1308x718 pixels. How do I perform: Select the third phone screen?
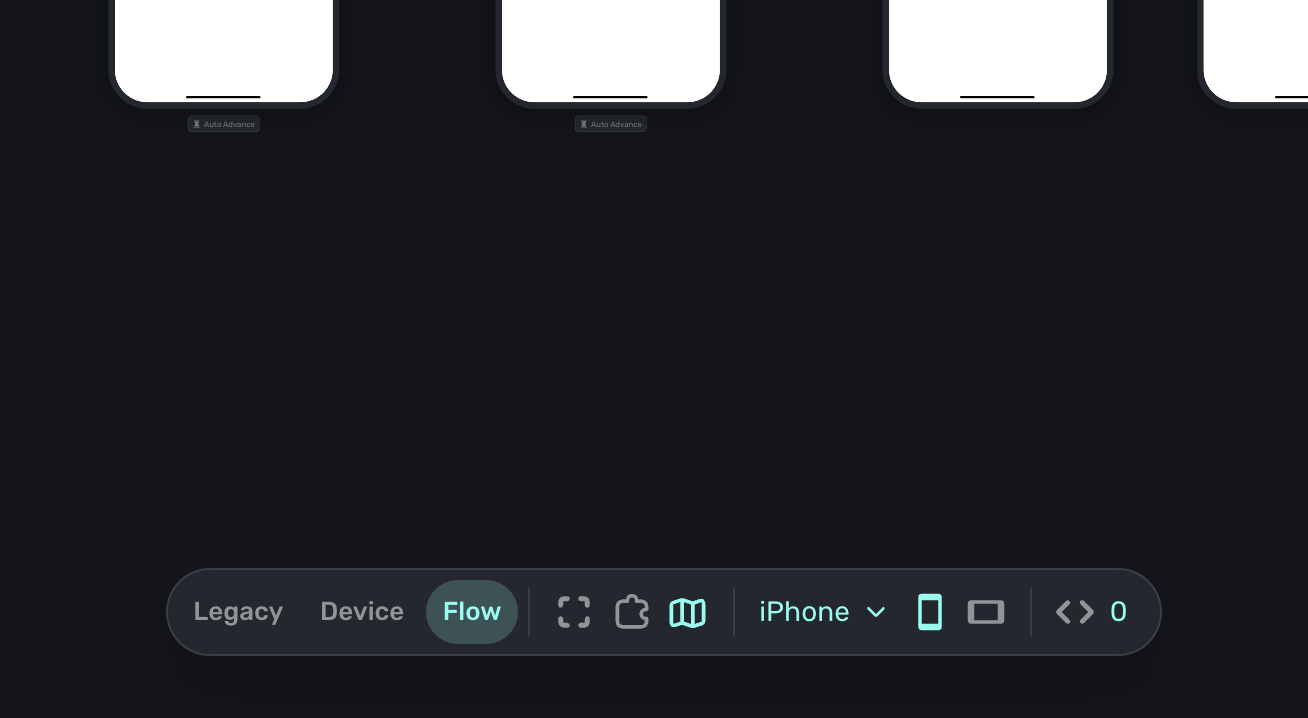[998, 45]
